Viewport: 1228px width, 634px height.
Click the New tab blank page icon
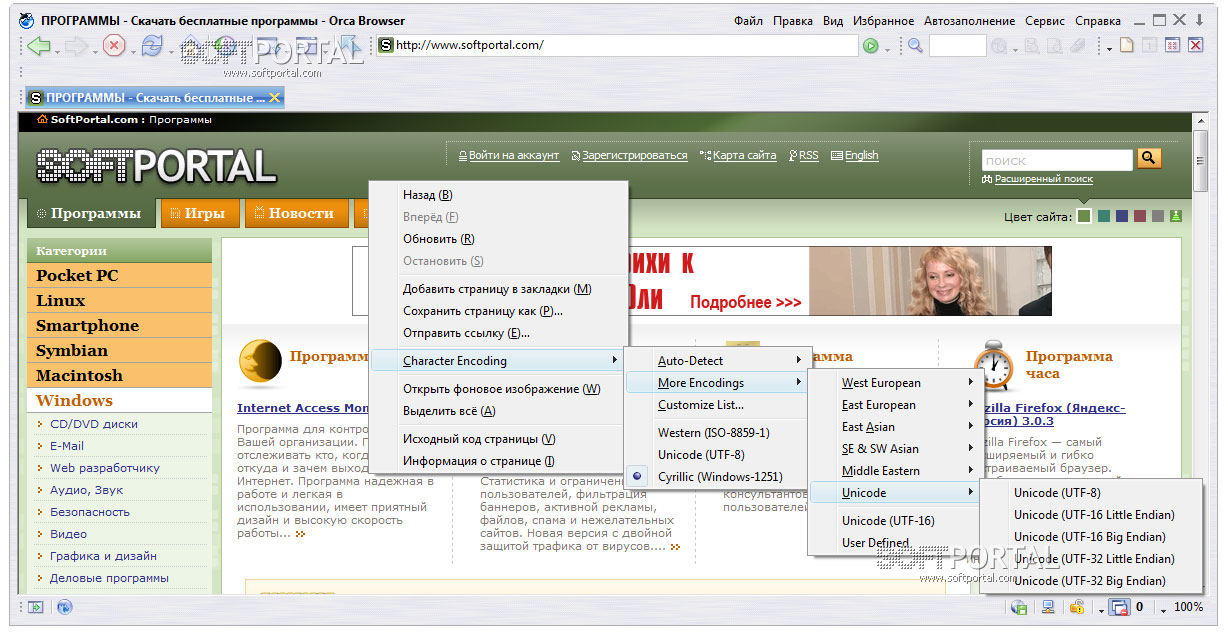pos(1127,45)
